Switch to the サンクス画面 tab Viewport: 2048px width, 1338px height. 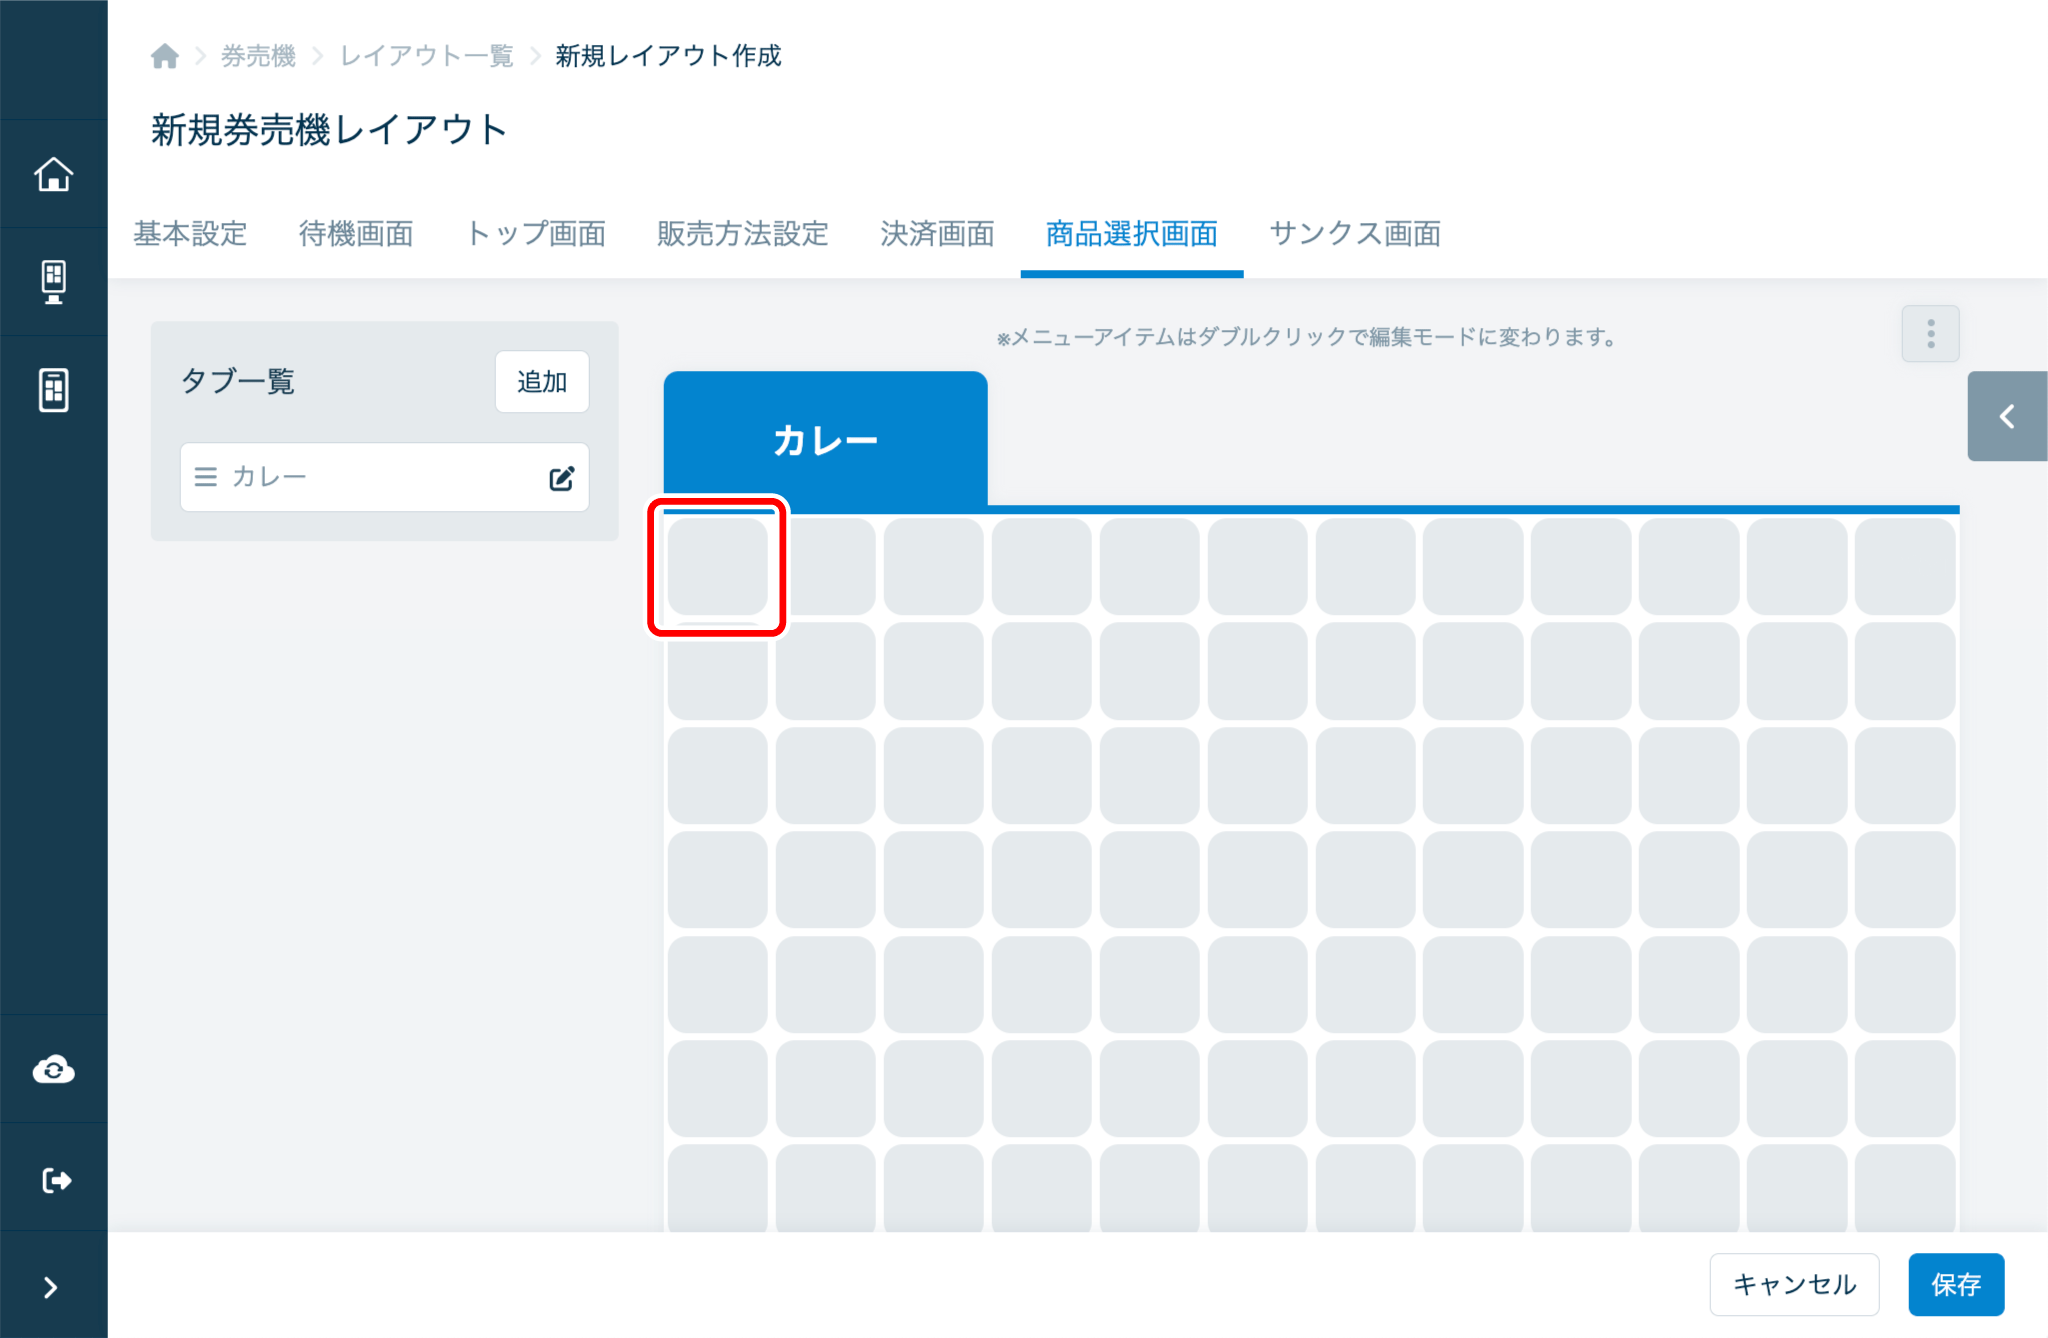coord(1354,234)
